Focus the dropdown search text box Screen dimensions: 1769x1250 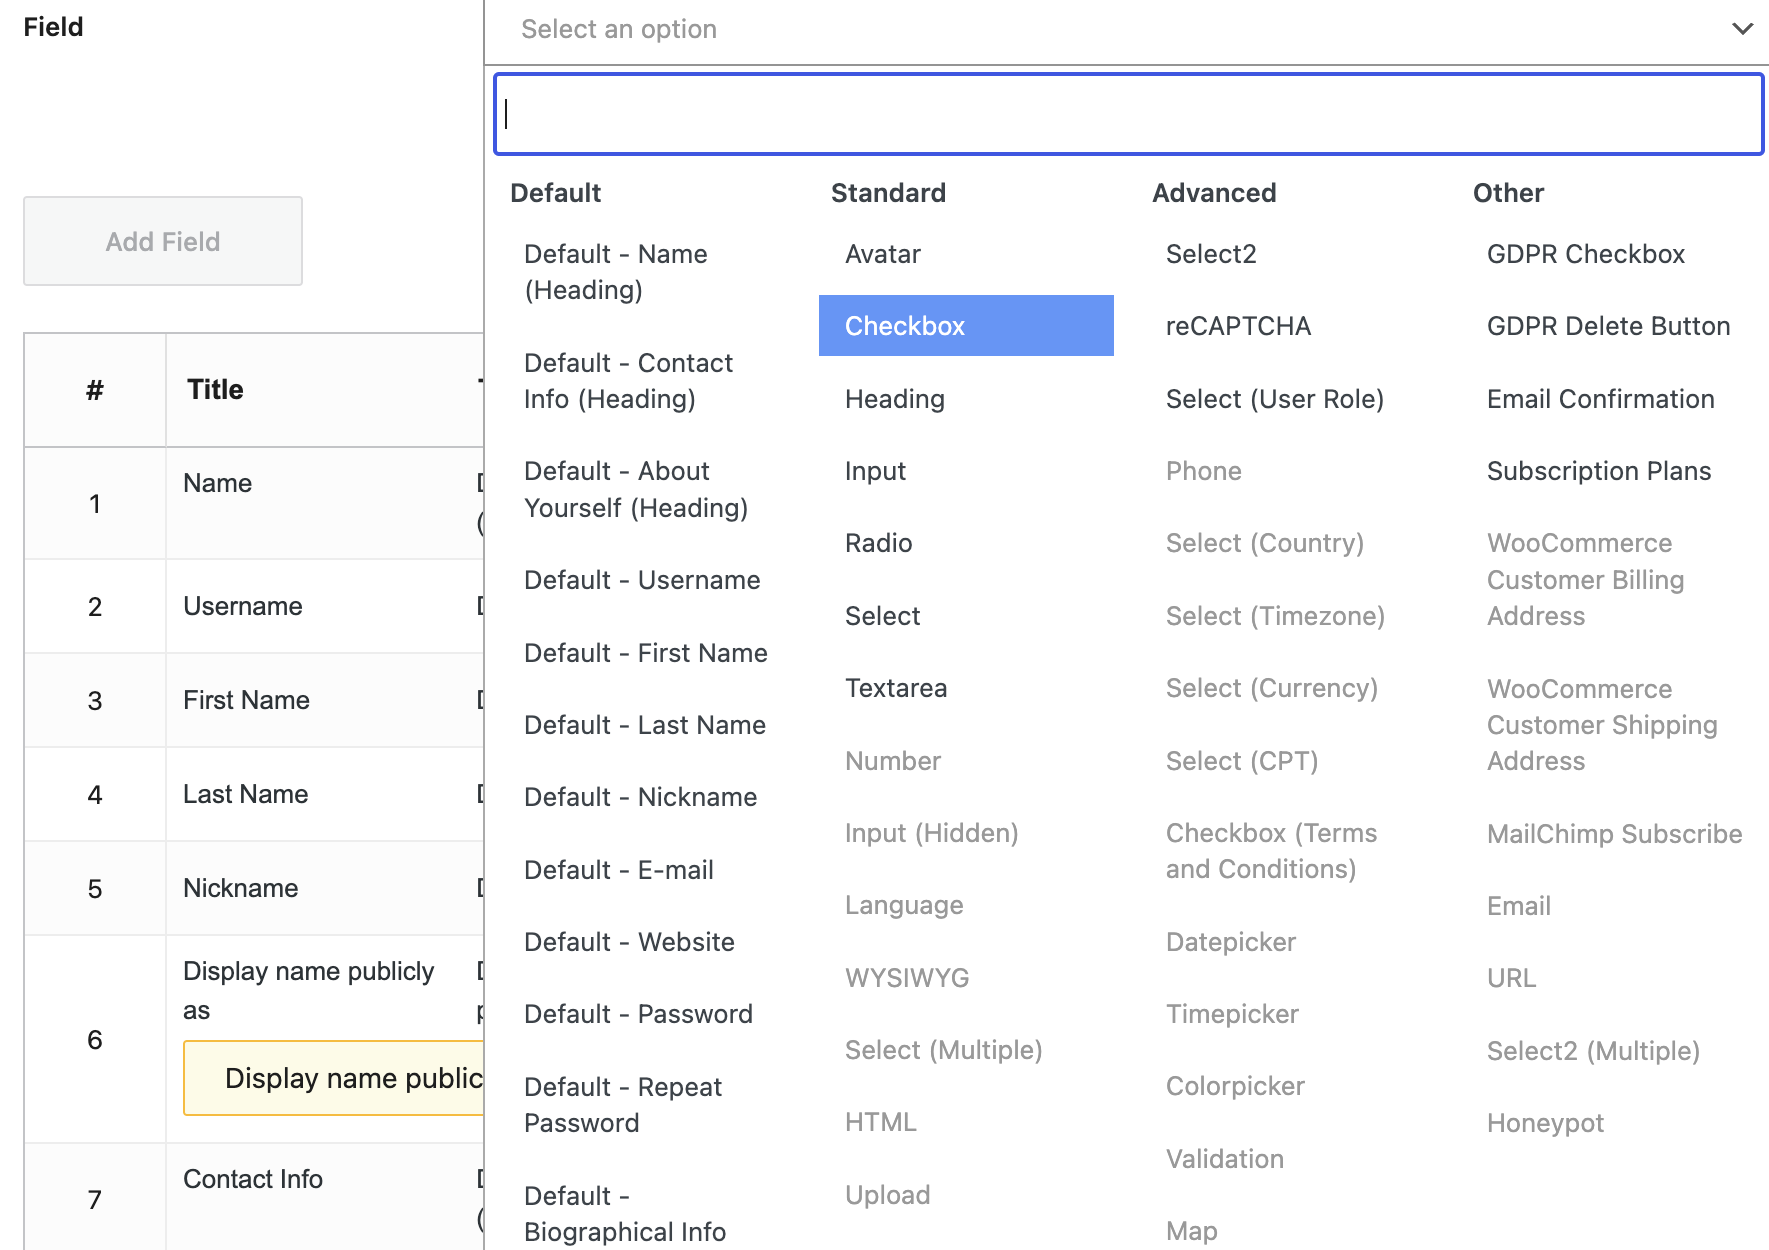click(x=1128, y=114)
